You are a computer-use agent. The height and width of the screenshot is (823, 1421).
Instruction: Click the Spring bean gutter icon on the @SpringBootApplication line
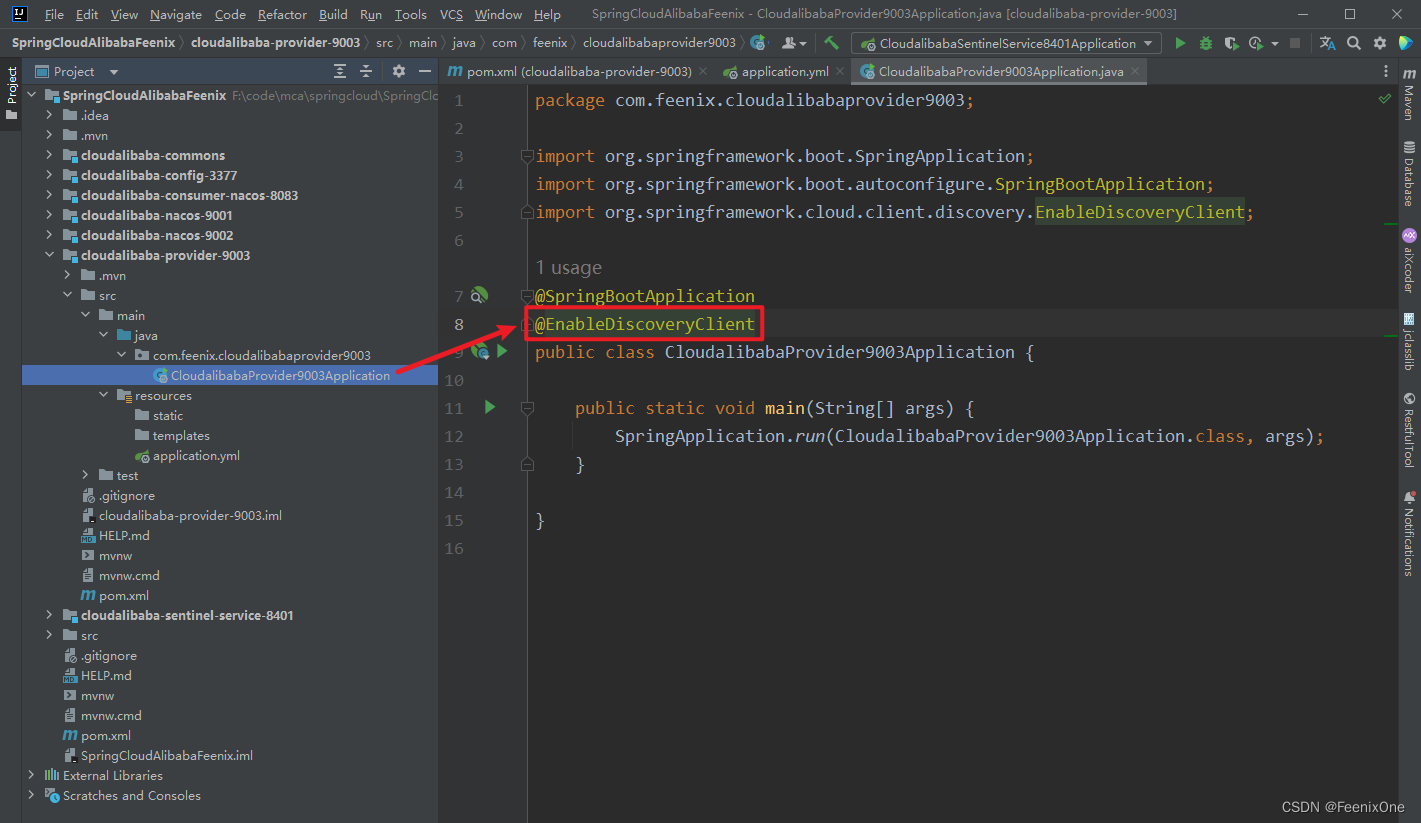coord(480,295)
